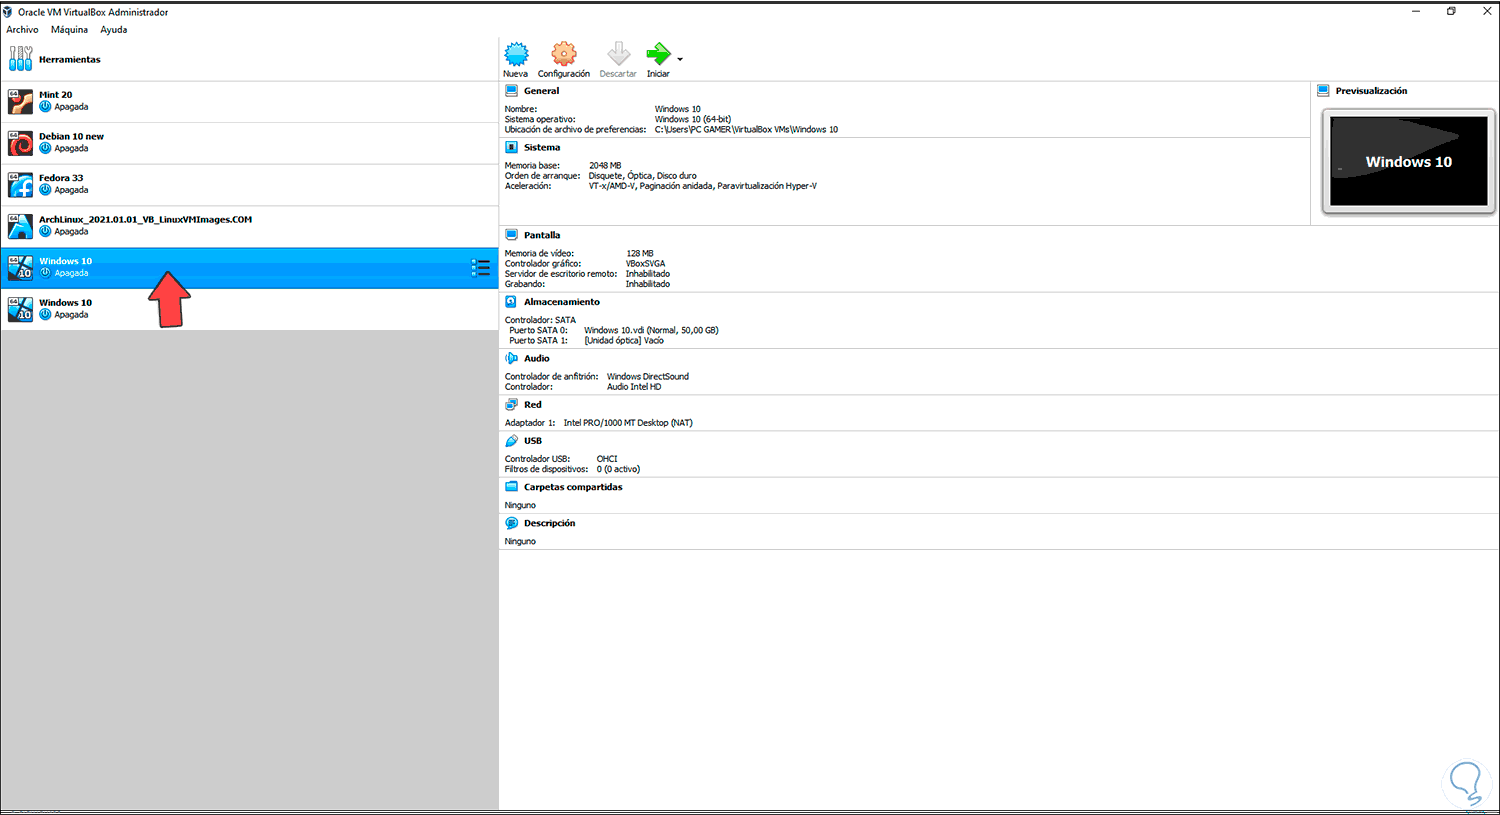Open Configuración gear in the toolbar
Viewport: 1500px width, 815px height.
point(564,54)
